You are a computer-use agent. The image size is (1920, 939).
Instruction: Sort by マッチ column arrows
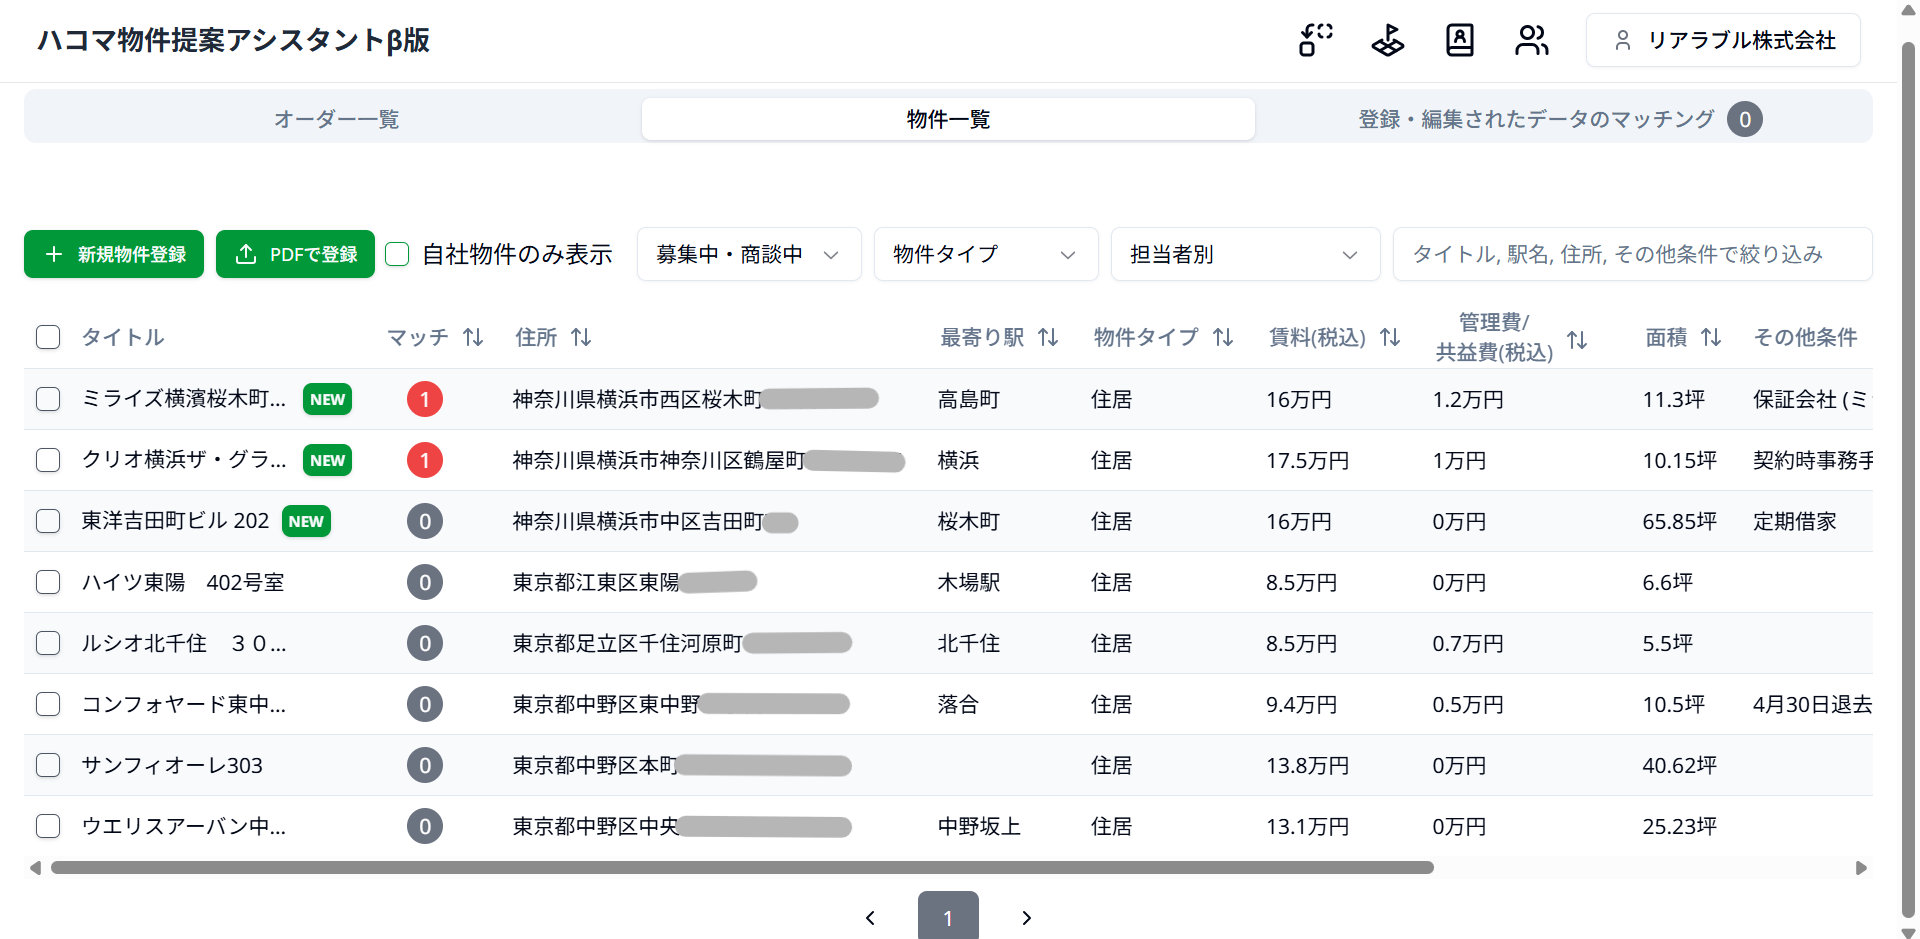click(473, 338)
